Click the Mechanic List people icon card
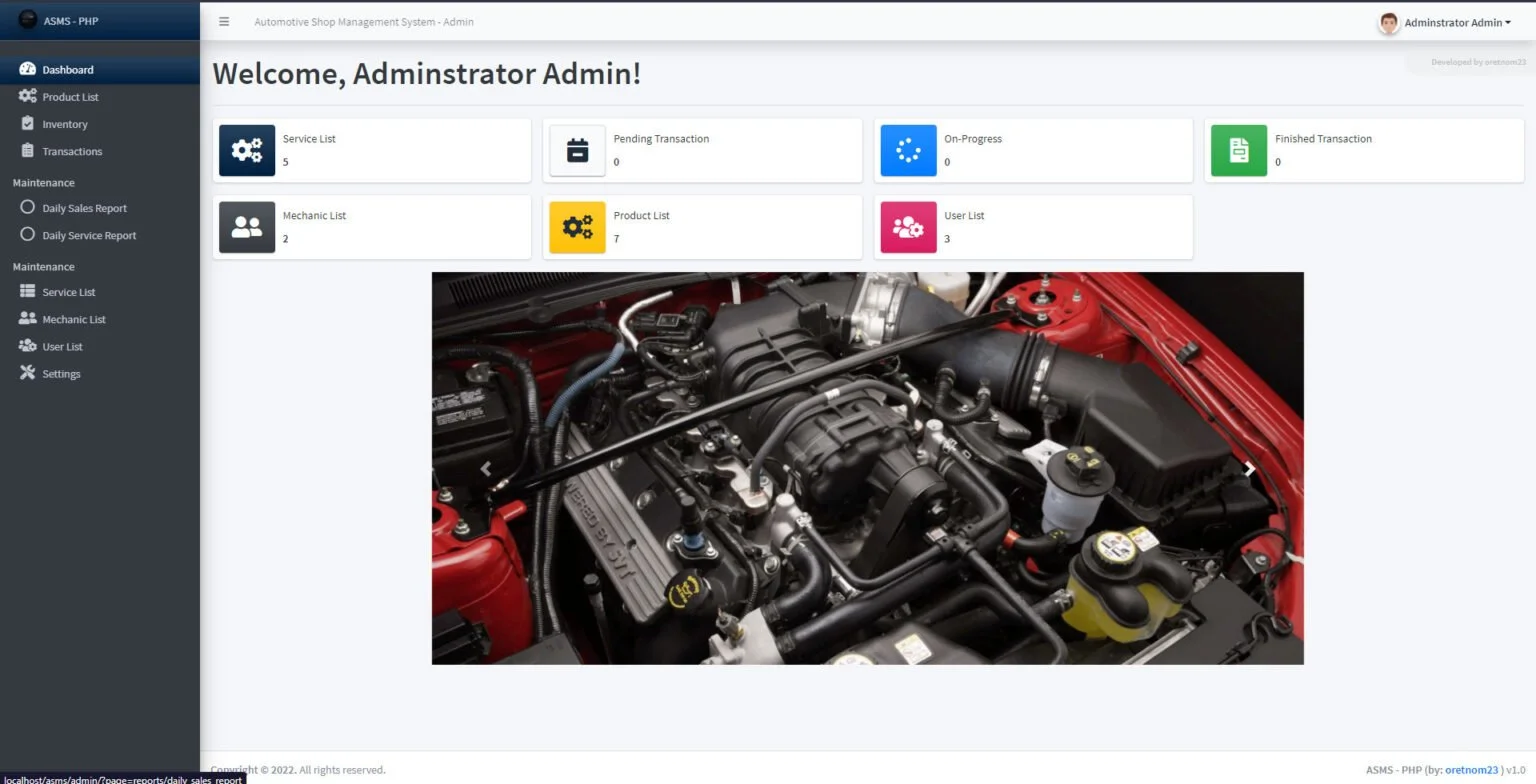 pyautogui.click(x=246, y=227)
